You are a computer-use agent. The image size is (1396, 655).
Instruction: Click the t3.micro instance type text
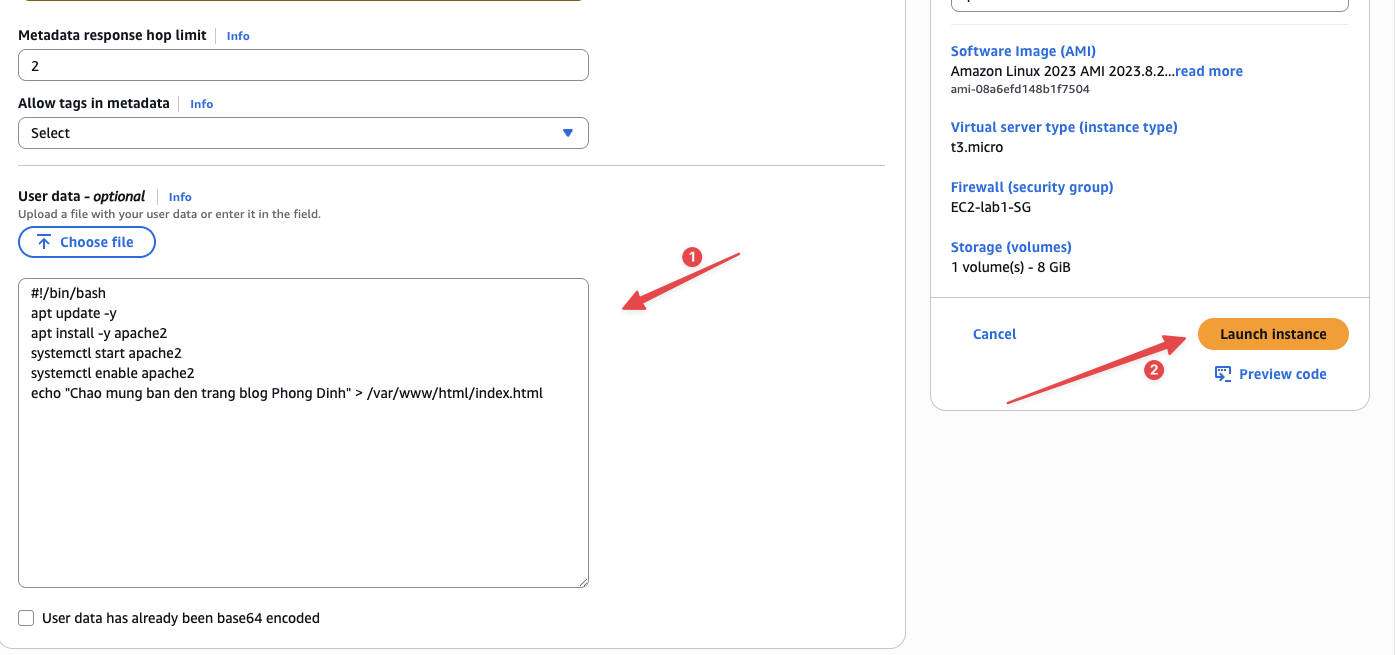pyautogui.click(x=977, y=147)
